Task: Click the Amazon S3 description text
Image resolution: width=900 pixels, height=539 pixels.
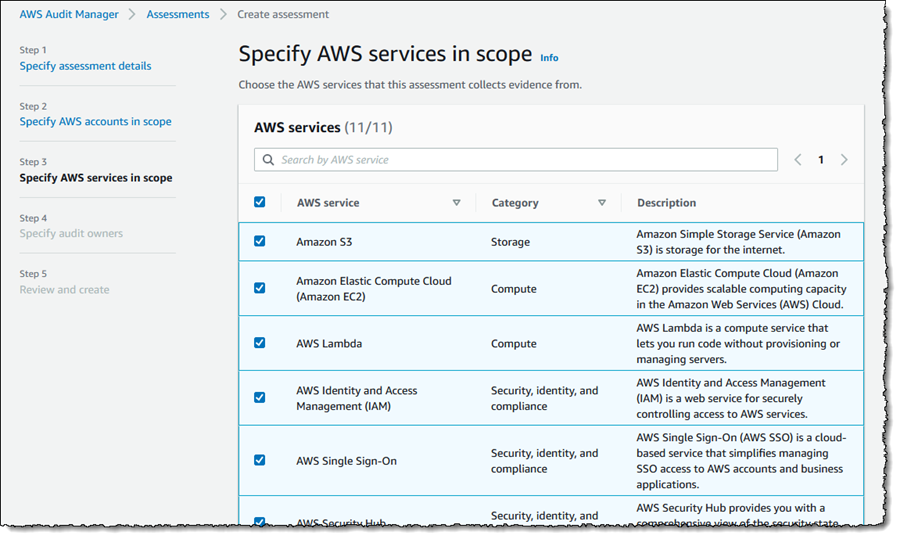Action: 738,242
